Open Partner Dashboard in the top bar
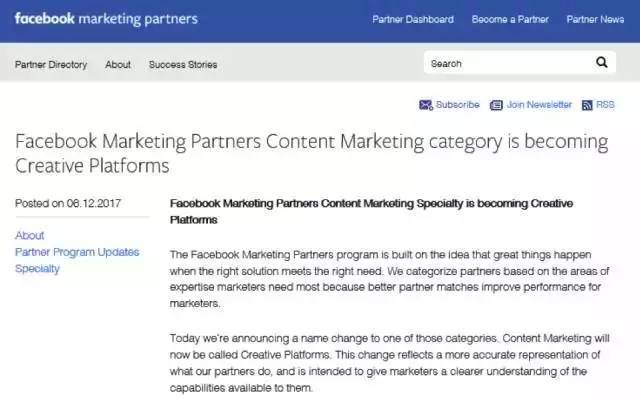The image size is (640, 400). [x=413, y=19]
